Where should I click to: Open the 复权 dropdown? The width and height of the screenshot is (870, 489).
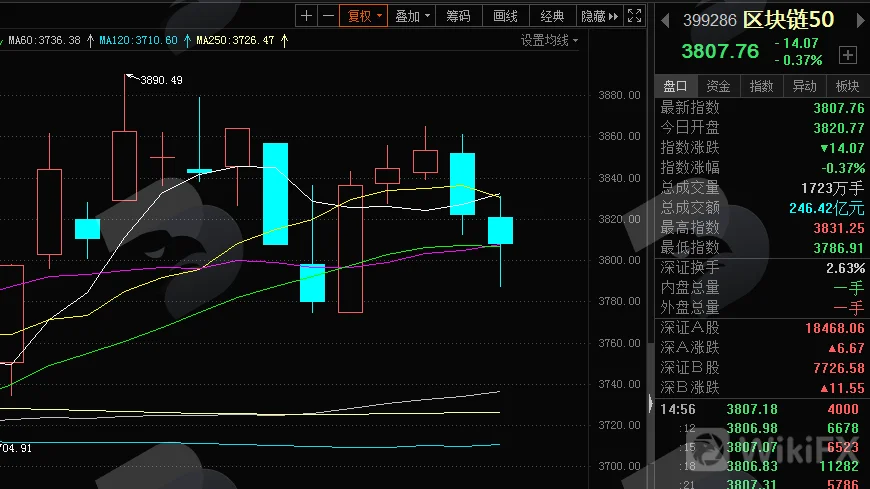[363, 16]
